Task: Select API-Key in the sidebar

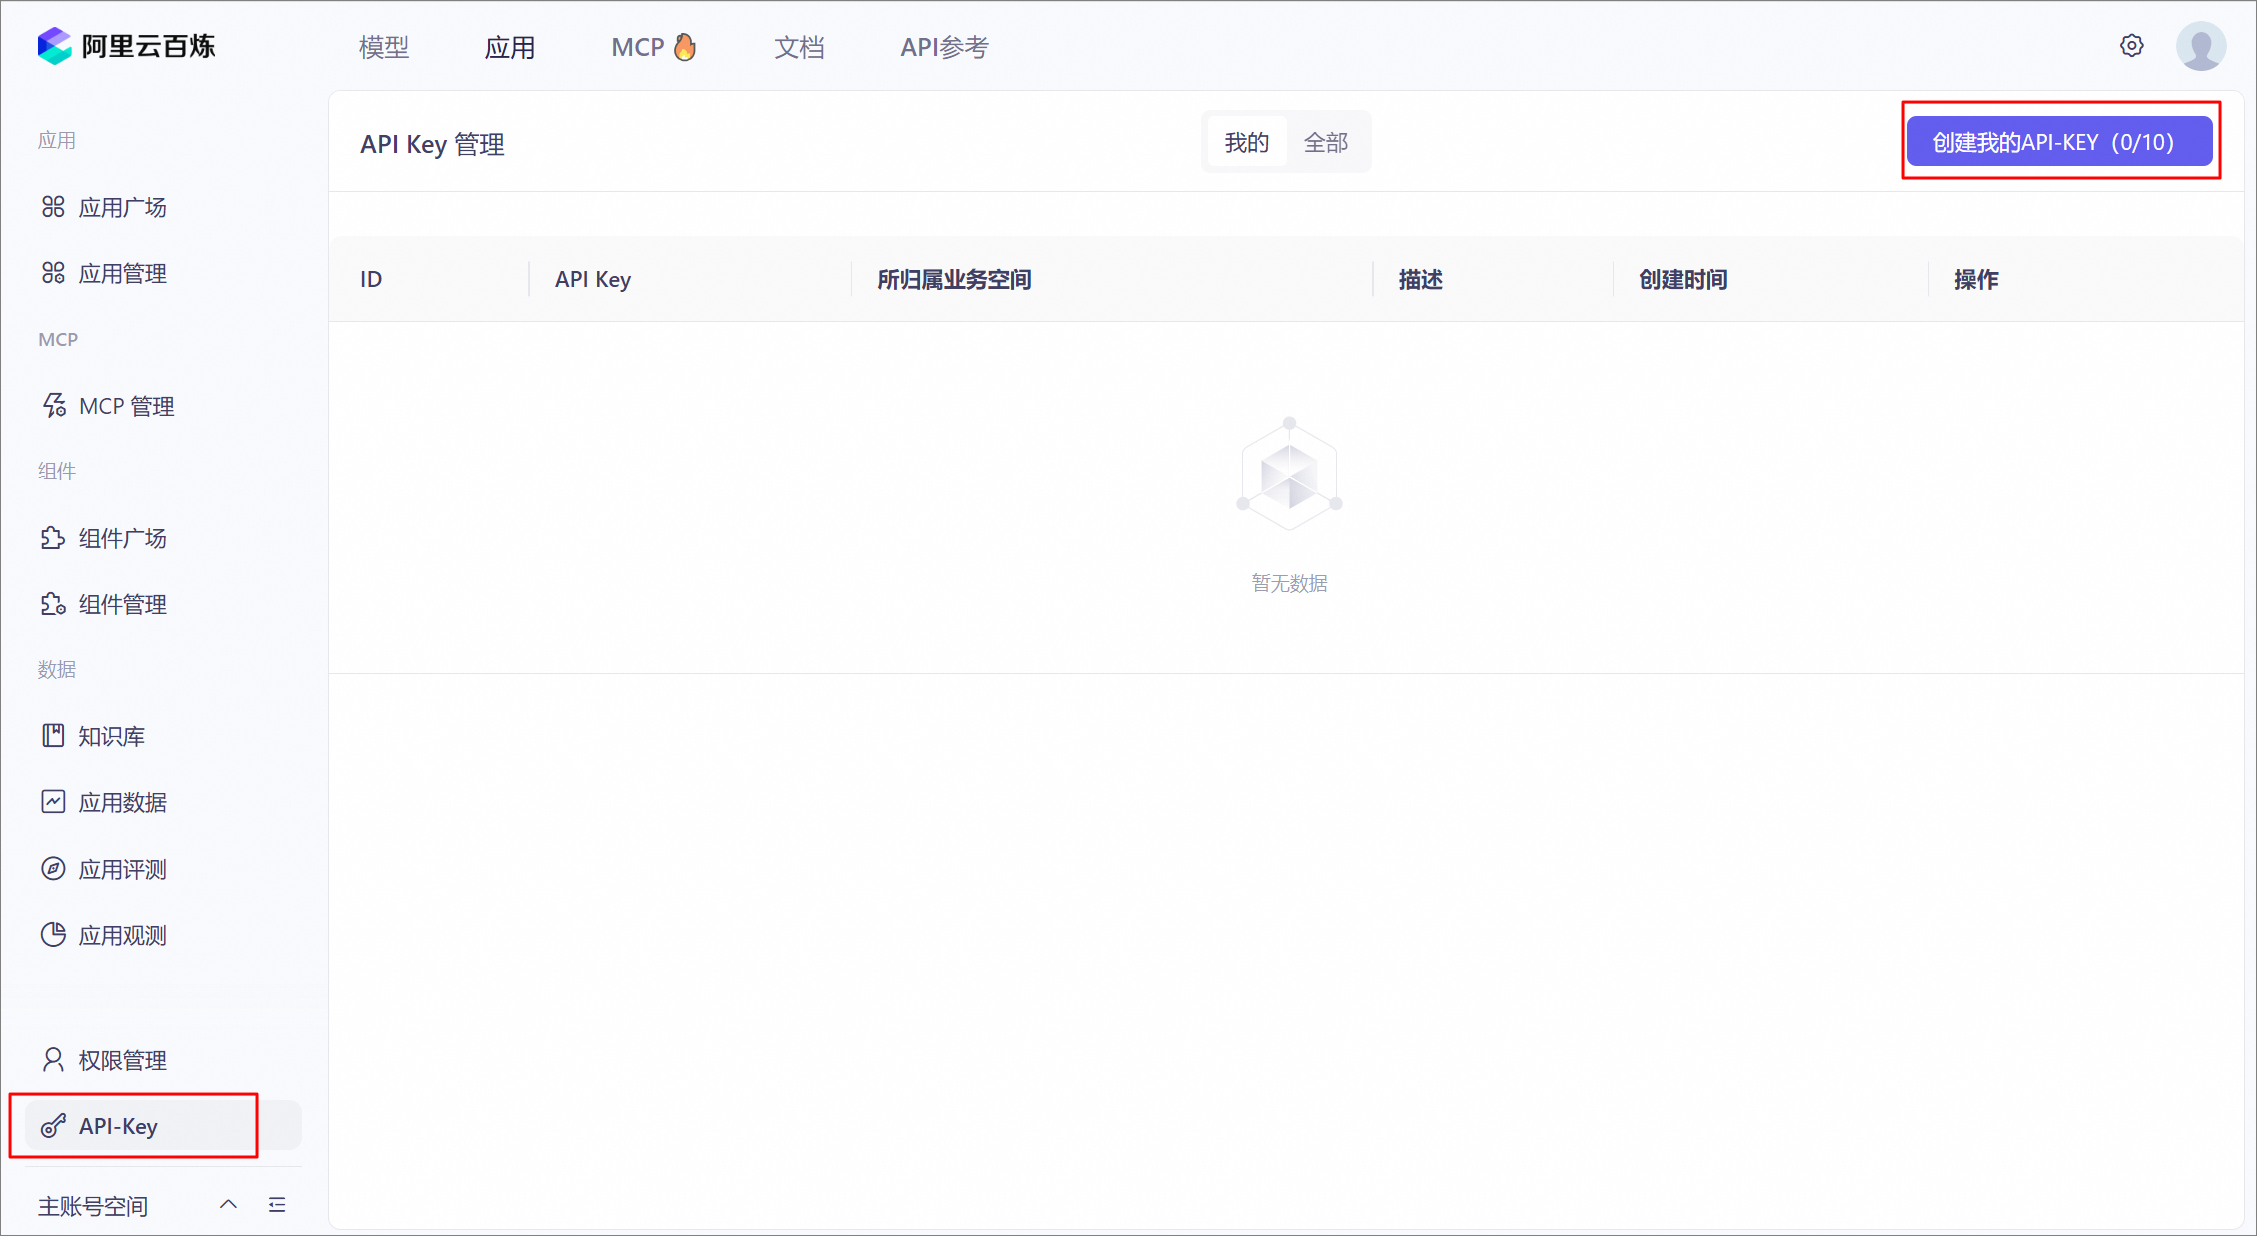Action: (x=118, y=1126)
